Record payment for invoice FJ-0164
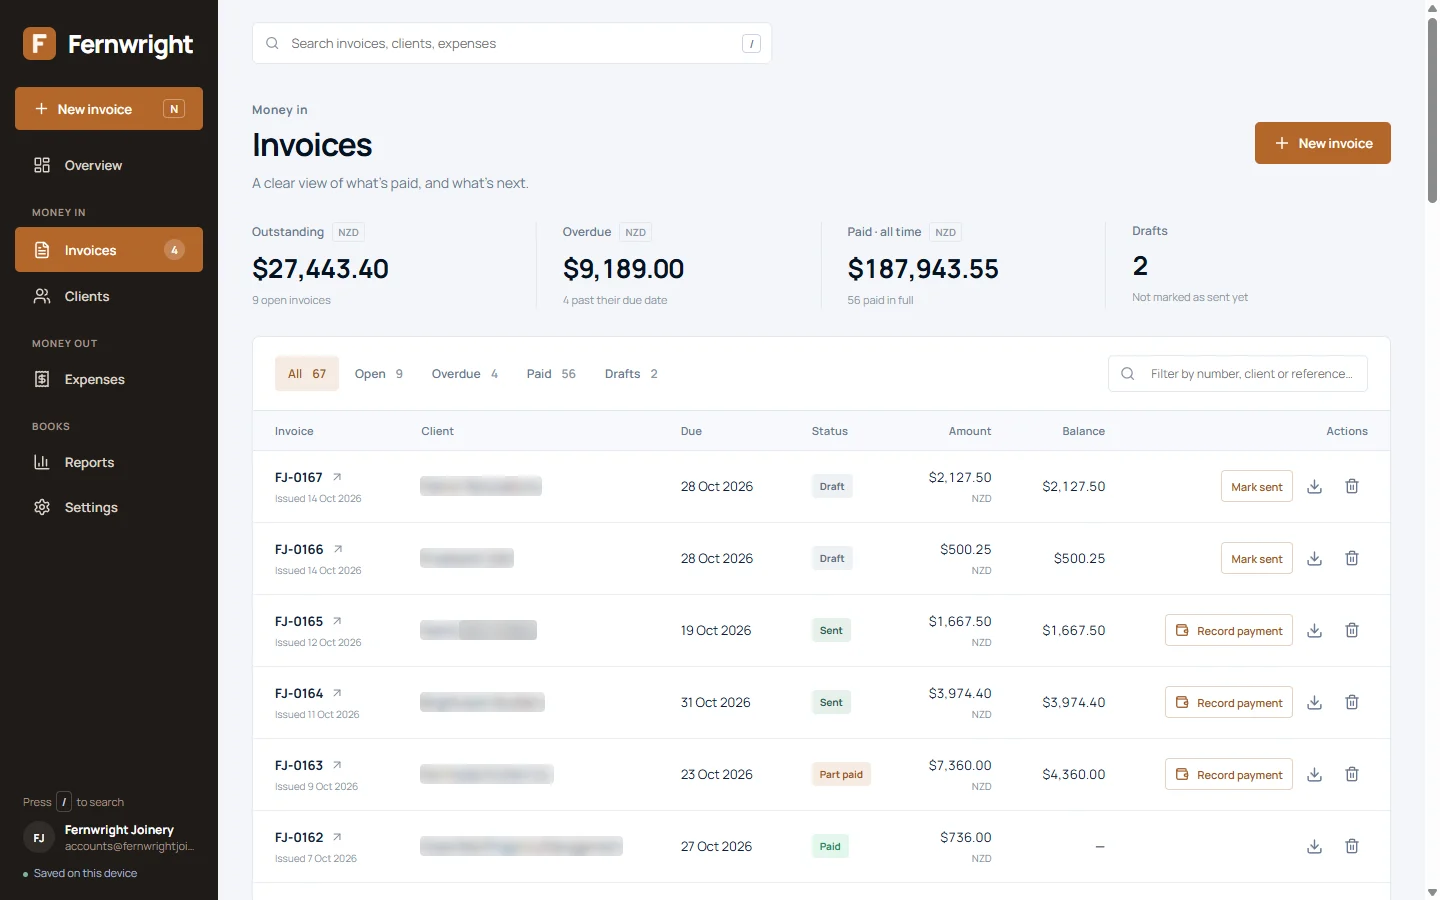 coord(1229,702)
